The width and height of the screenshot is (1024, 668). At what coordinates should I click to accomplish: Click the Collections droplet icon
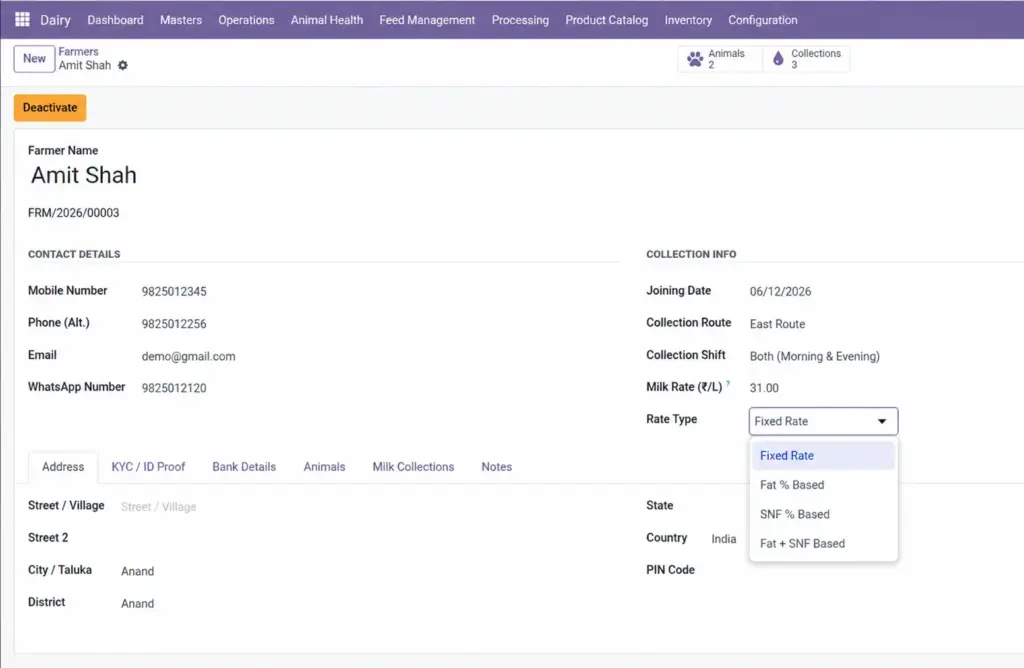tap(778, 59)
